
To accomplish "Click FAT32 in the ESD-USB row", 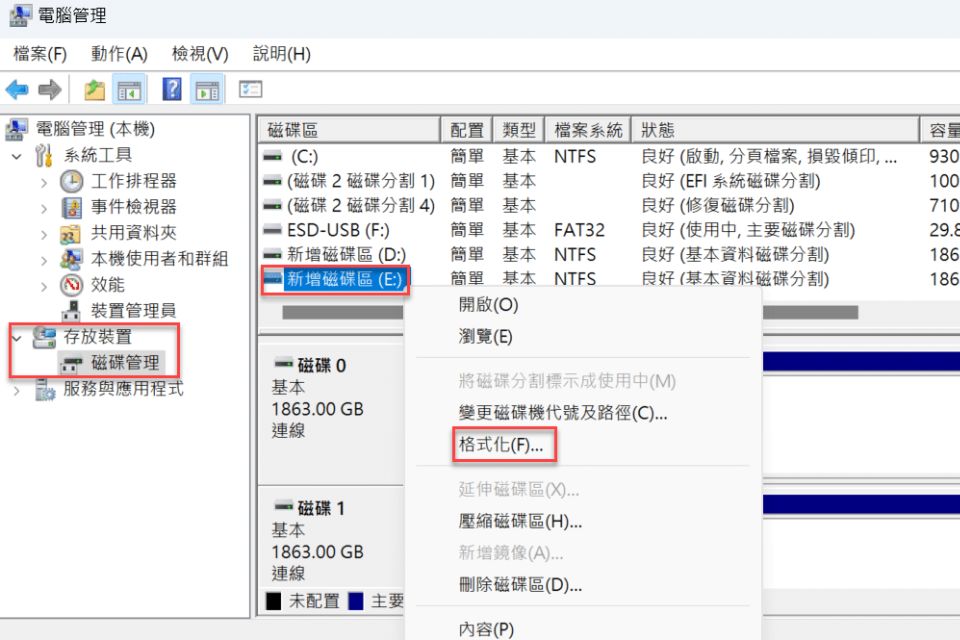I will point(579,230).
